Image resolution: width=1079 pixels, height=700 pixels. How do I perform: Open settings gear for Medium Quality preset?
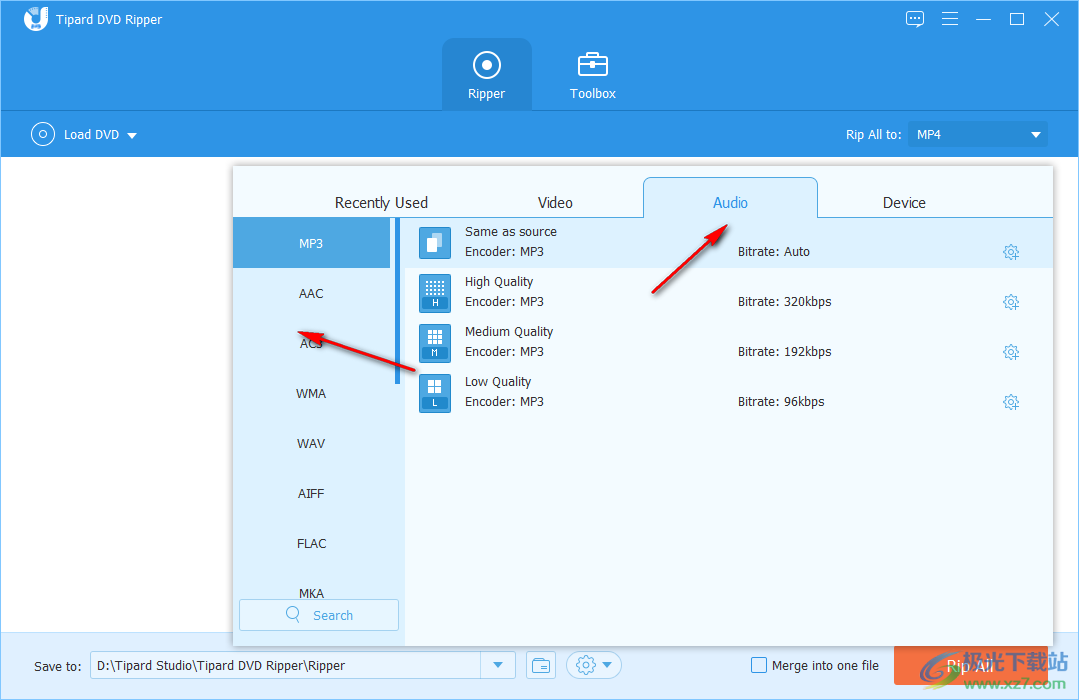point(1010,352)
